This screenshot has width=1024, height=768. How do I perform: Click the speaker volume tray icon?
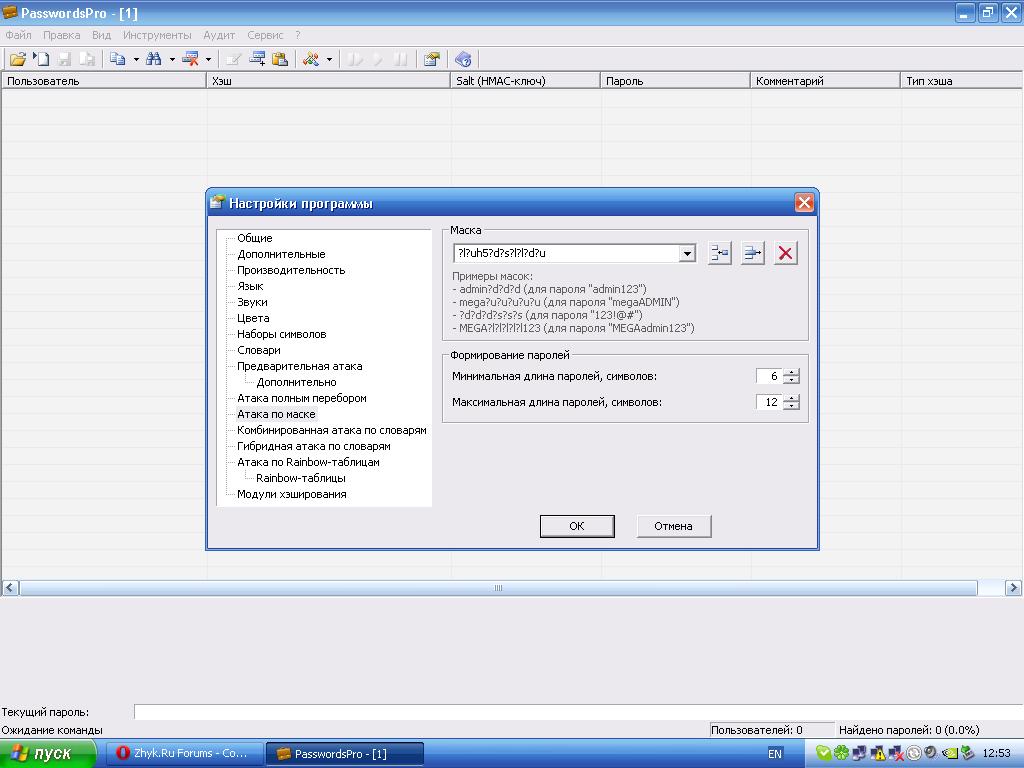931,753
